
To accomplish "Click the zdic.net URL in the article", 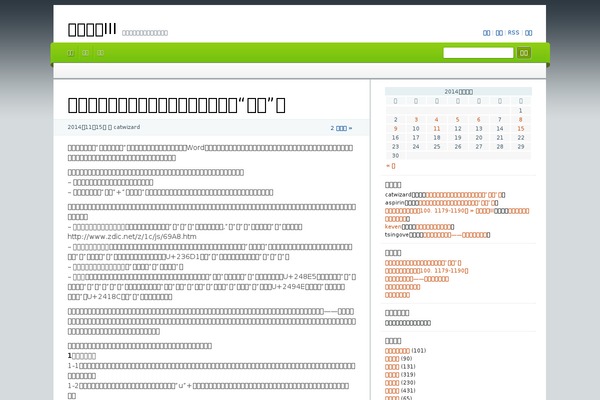I will click(x=132, y=237).
